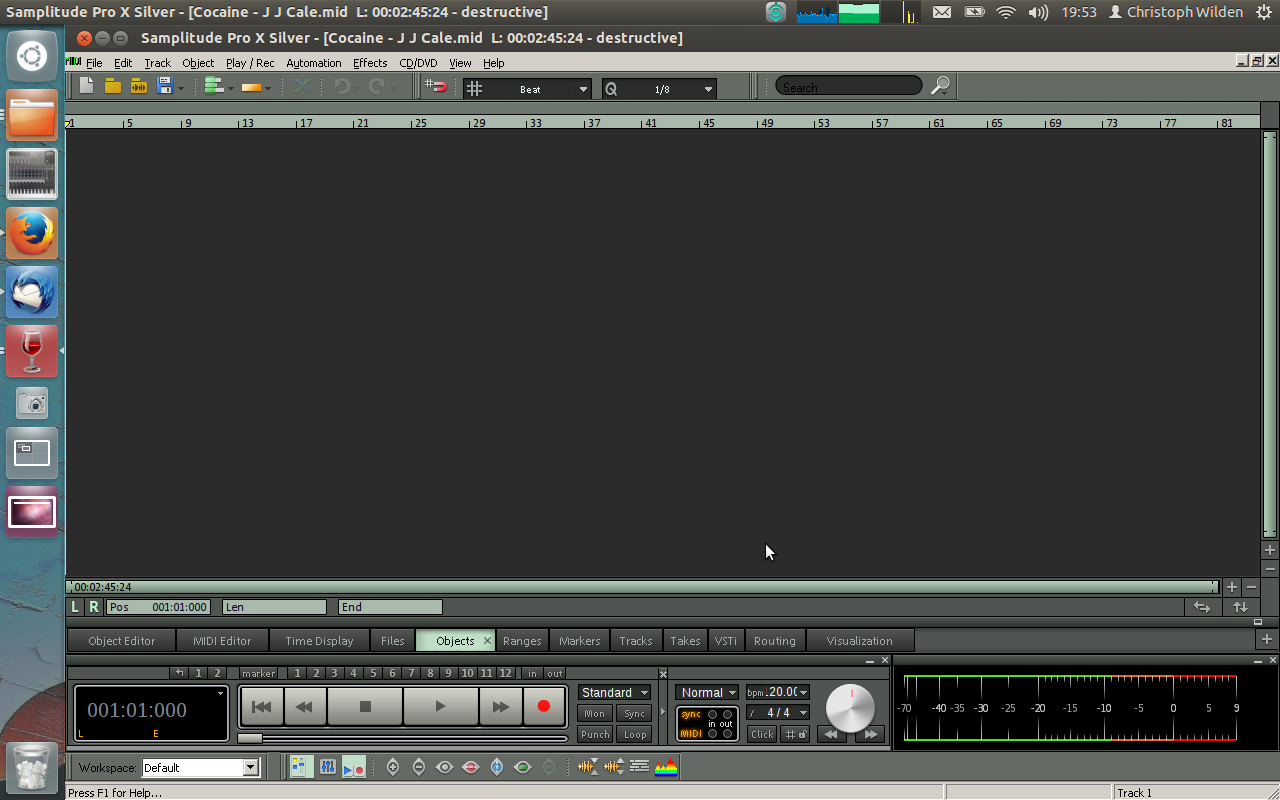Open a project with the folder icon
The width and height of the screenshot is (1280, 800).
113,86
